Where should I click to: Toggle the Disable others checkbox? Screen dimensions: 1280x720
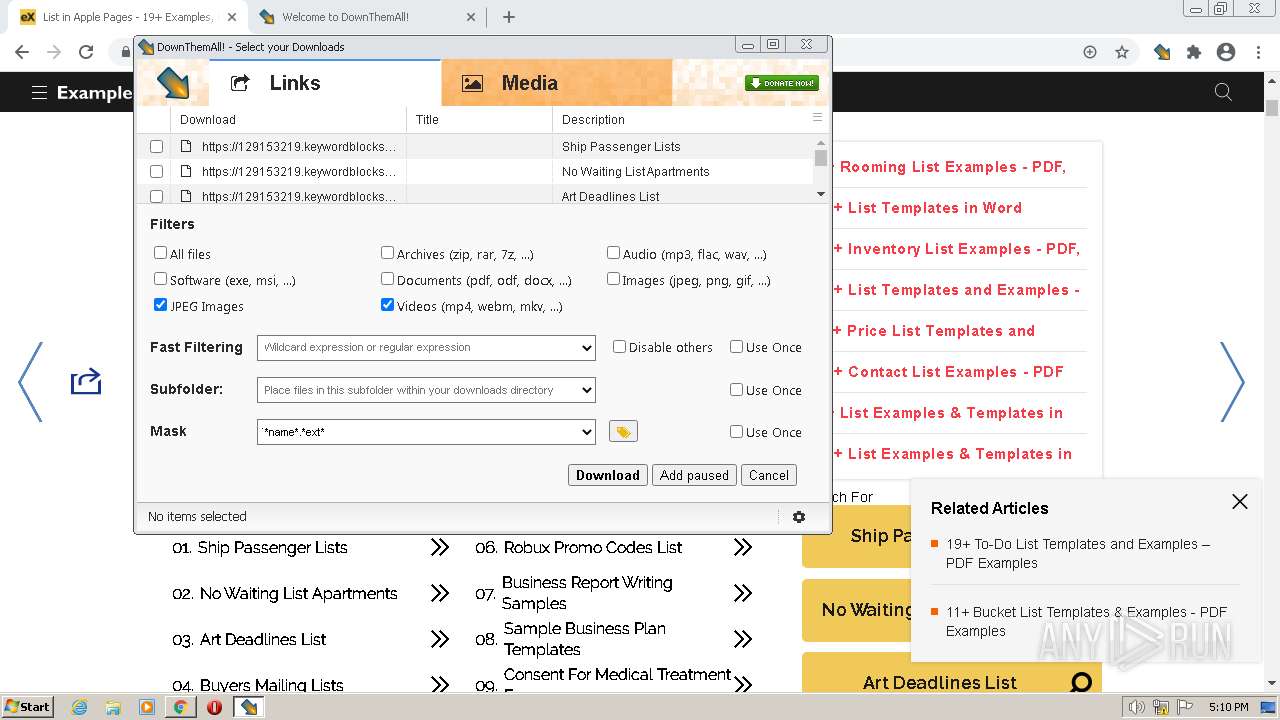pyautogui.click(x=619, y=346)
